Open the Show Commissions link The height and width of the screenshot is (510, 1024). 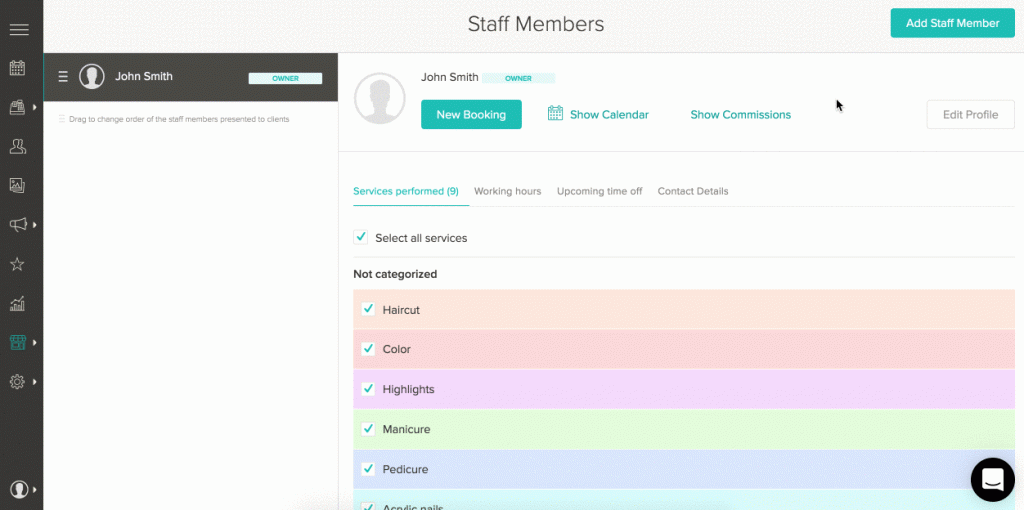point(741,115)
